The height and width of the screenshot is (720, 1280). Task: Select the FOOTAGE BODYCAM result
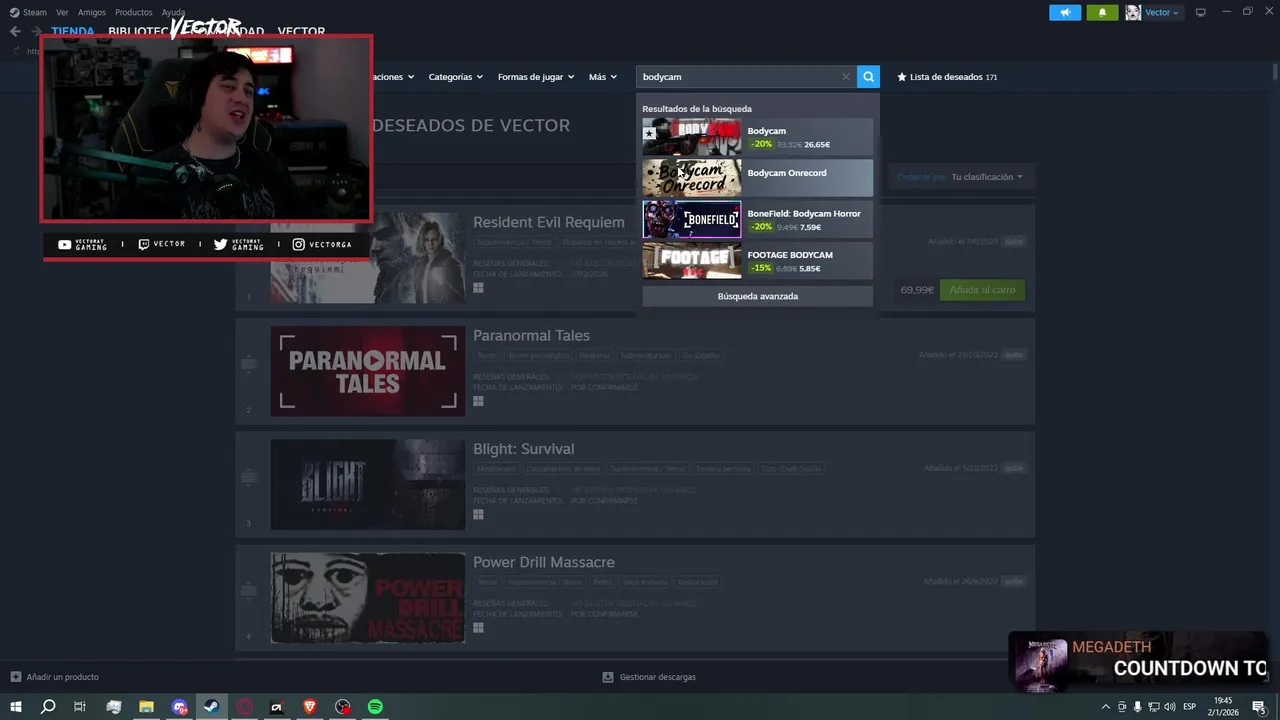[x=757, y=260]
